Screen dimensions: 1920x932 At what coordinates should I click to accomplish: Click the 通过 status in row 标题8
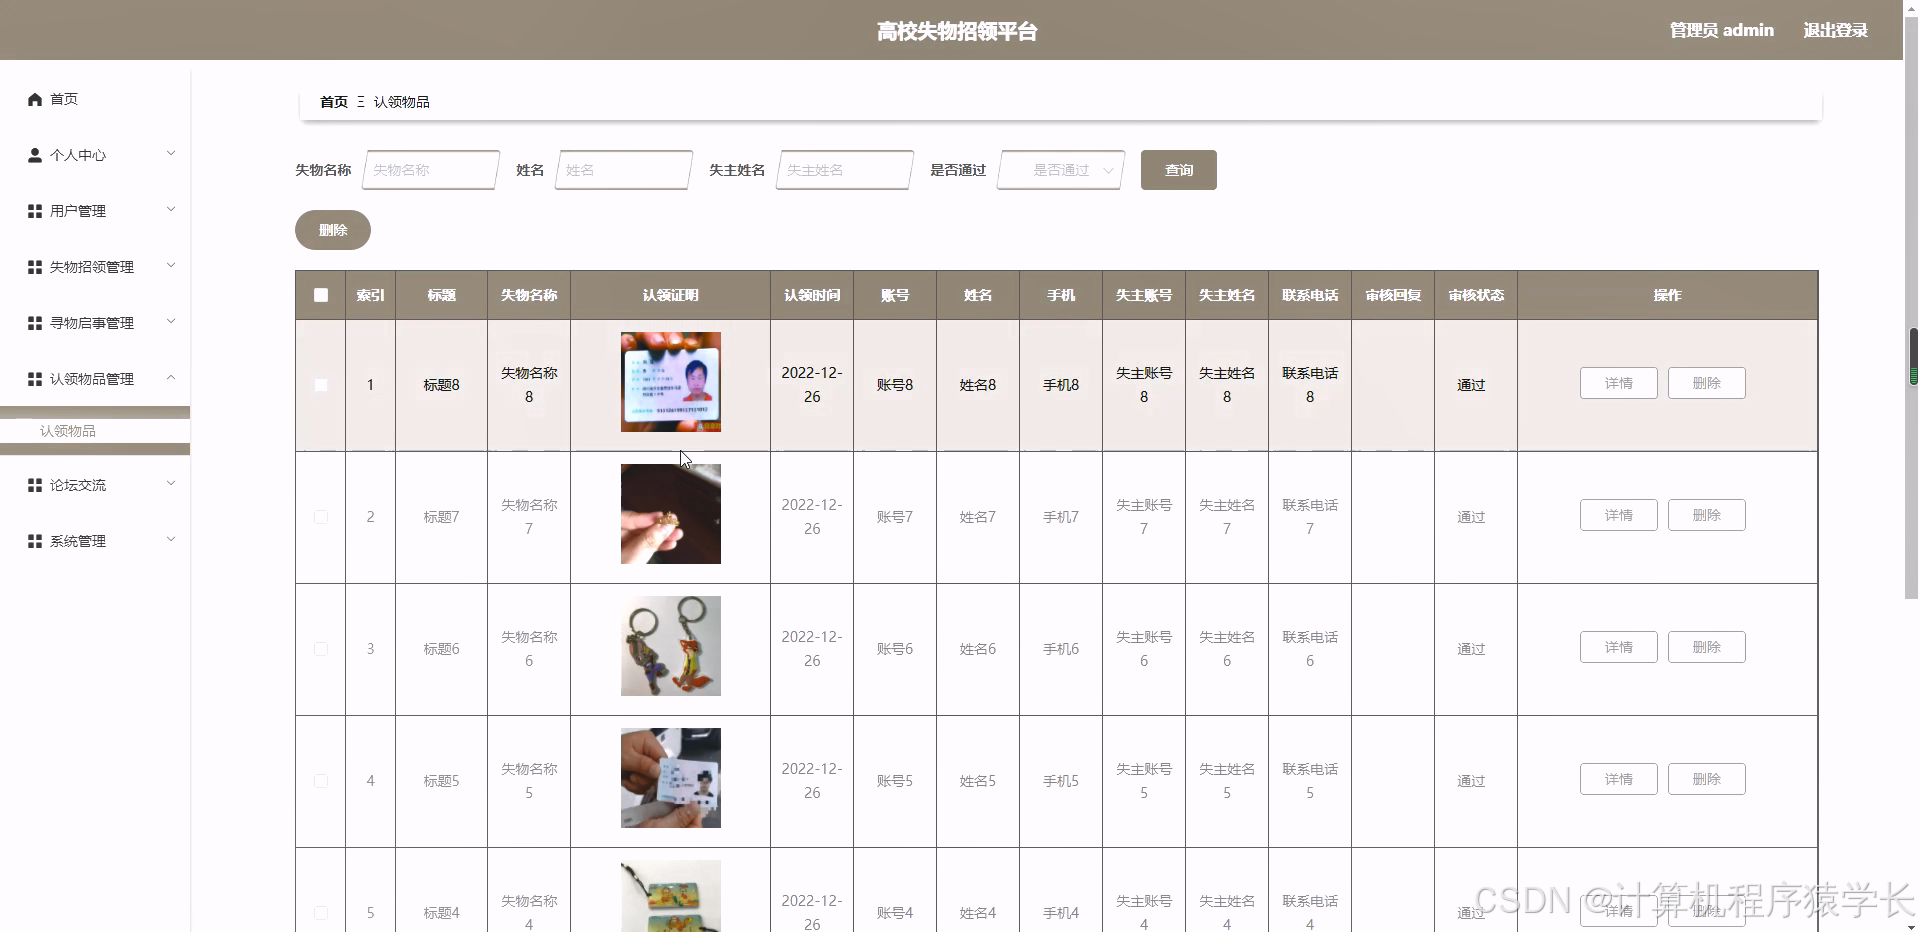click(x=1471, y=385)
